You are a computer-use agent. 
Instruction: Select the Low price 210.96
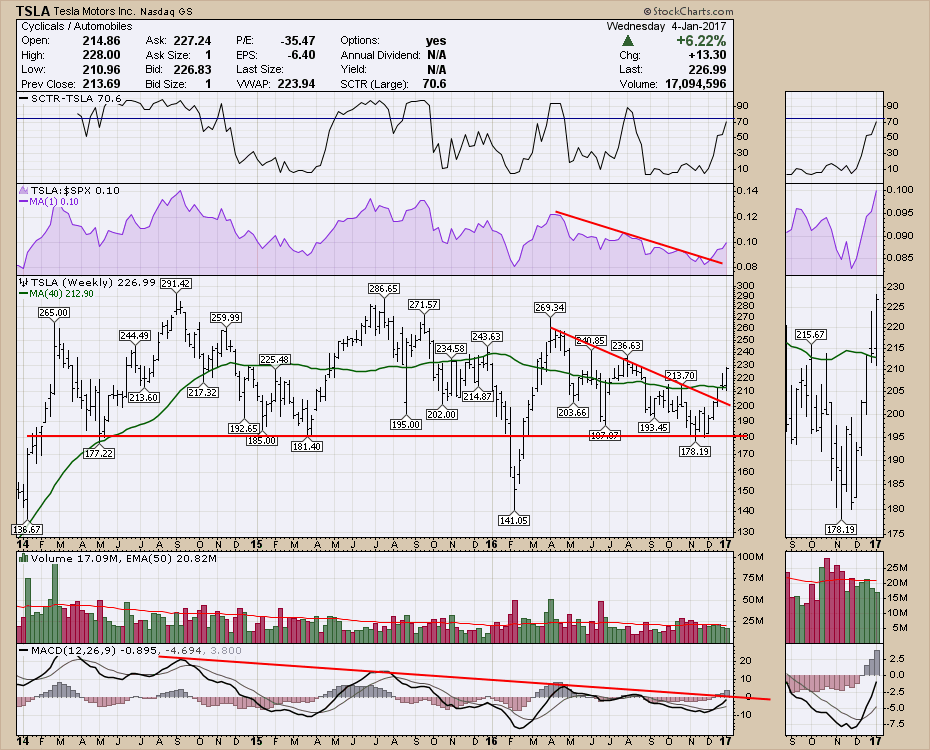(101, 69)
